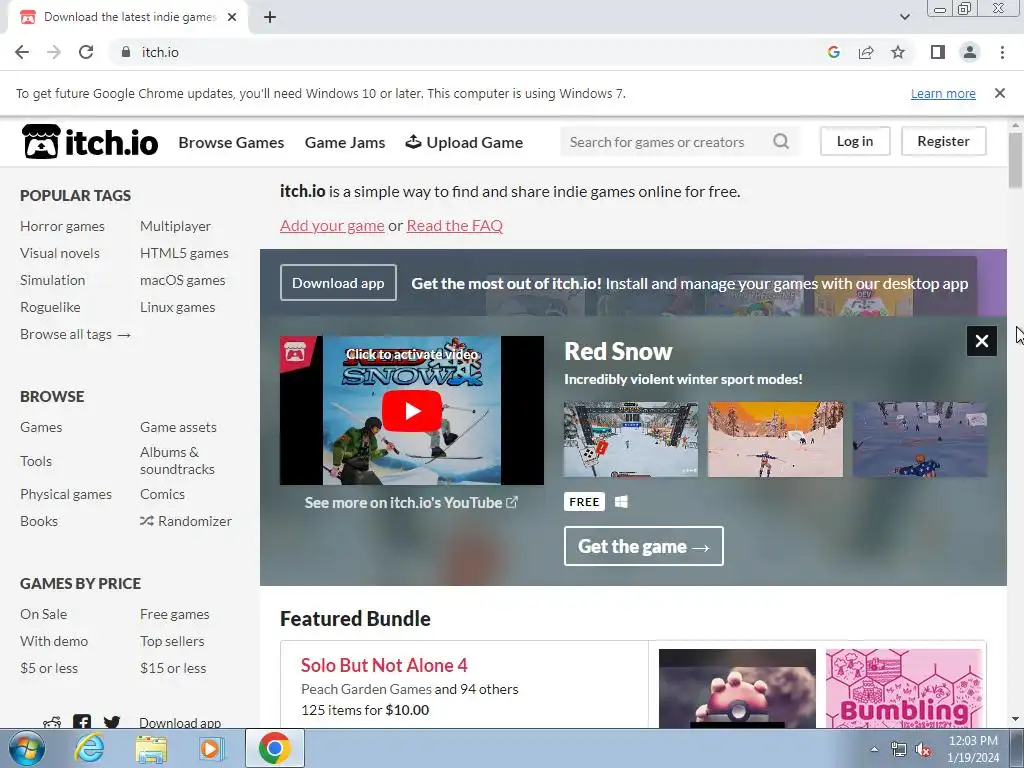
Task: Click the browser forward arrow
Action: (x=54, y=52)
